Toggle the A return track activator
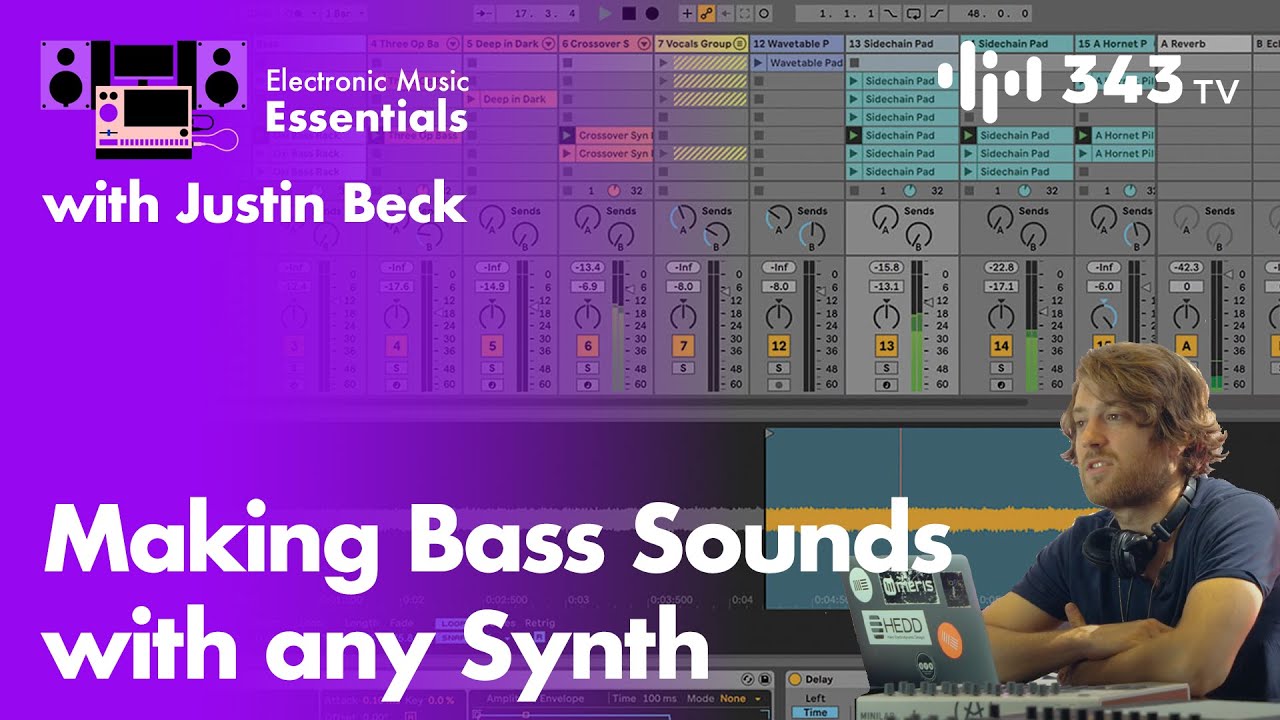Screen dimensions: 1280x720 click(1186, 346)
